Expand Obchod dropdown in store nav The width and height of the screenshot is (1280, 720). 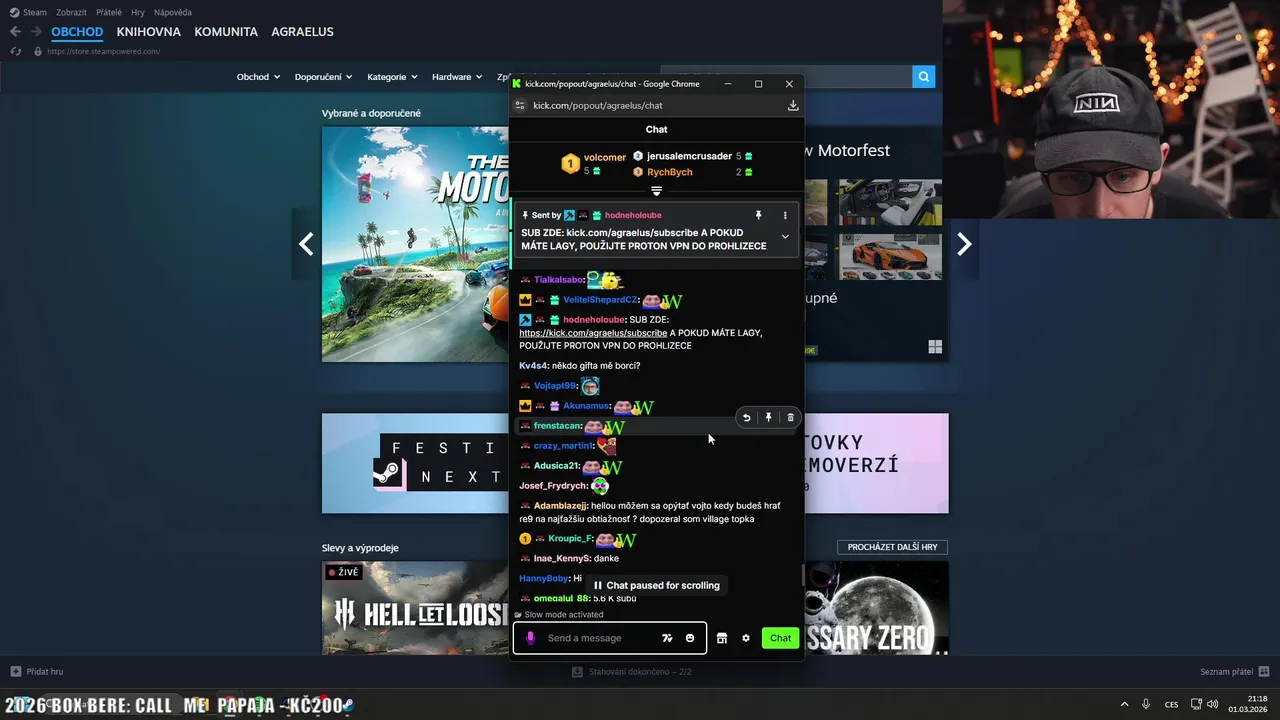click(x=258, y=77)
